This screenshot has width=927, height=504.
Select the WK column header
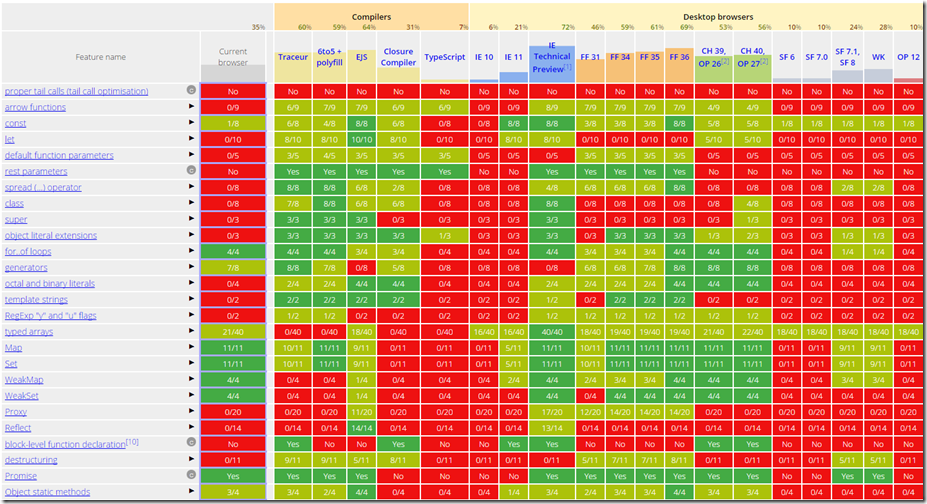point(878,57)
